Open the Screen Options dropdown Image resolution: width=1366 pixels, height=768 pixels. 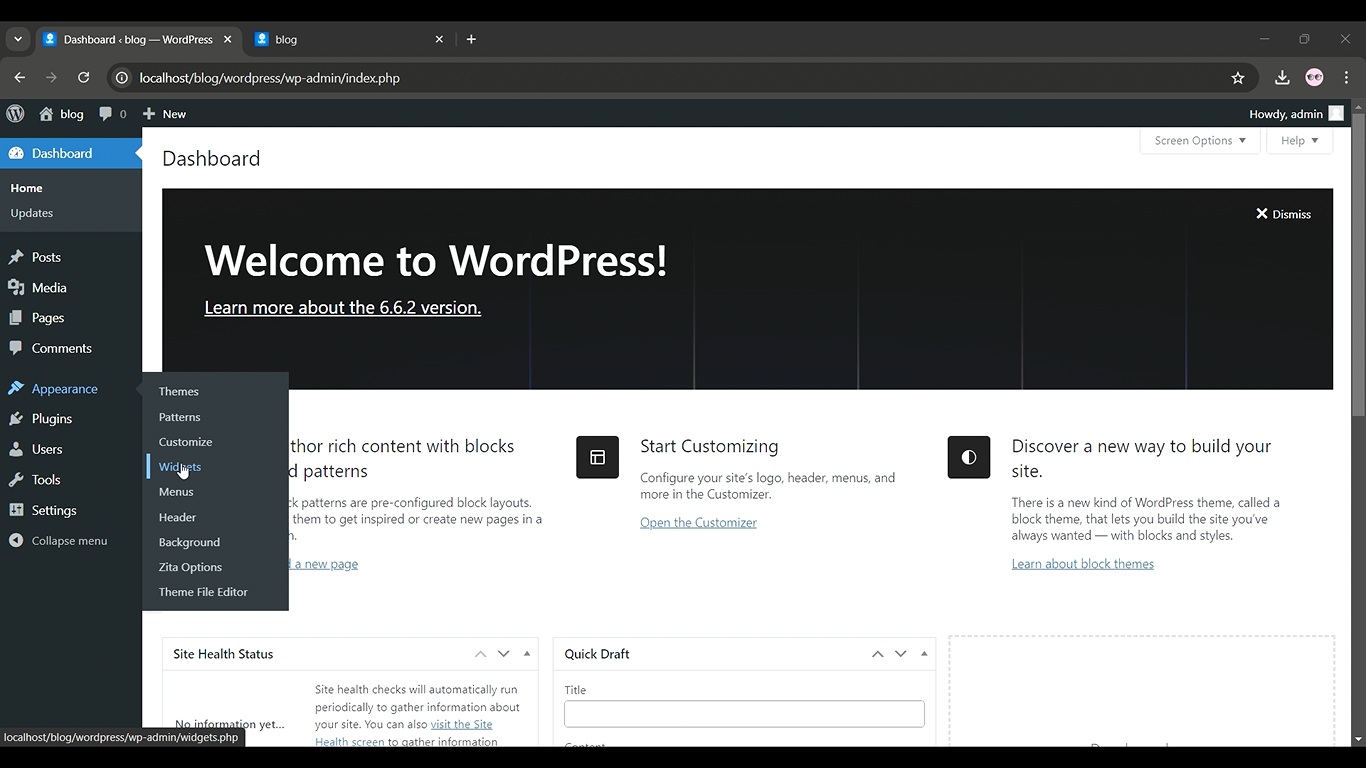(1200, 141)
